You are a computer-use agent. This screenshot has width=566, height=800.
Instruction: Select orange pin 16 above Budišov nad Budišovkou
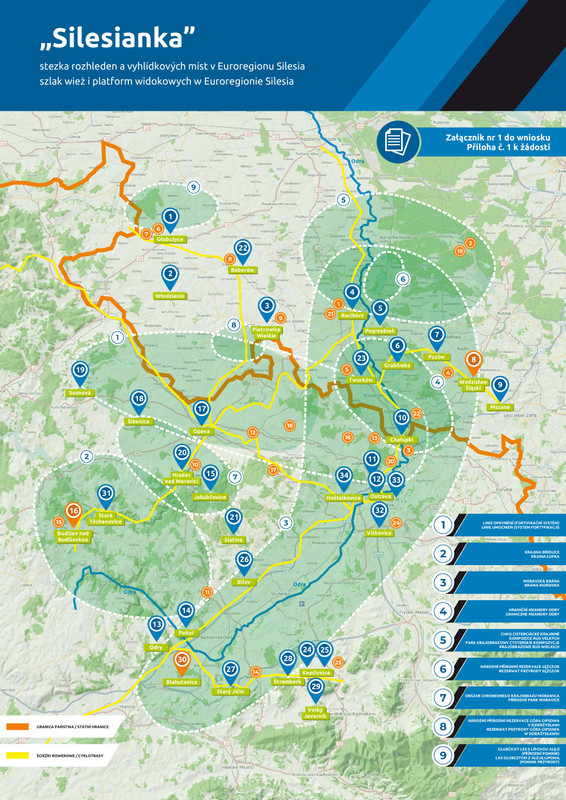73,514
